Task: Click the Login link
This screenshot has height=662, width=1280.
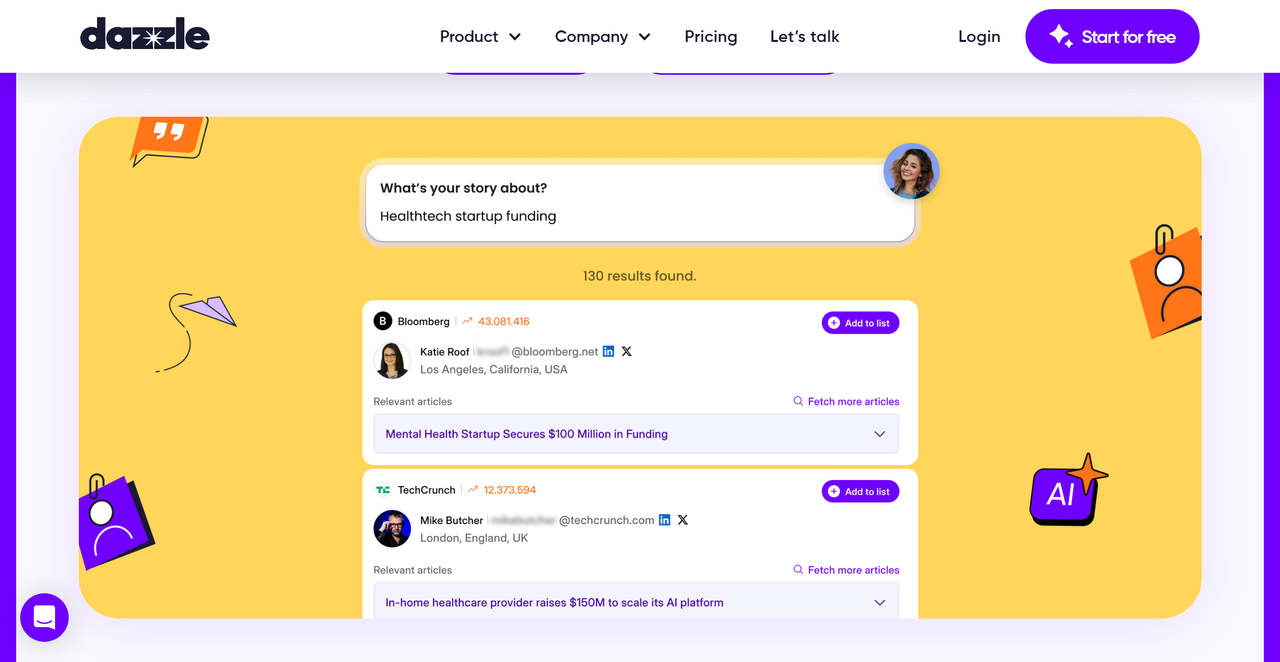Action: tap(978, 37)
